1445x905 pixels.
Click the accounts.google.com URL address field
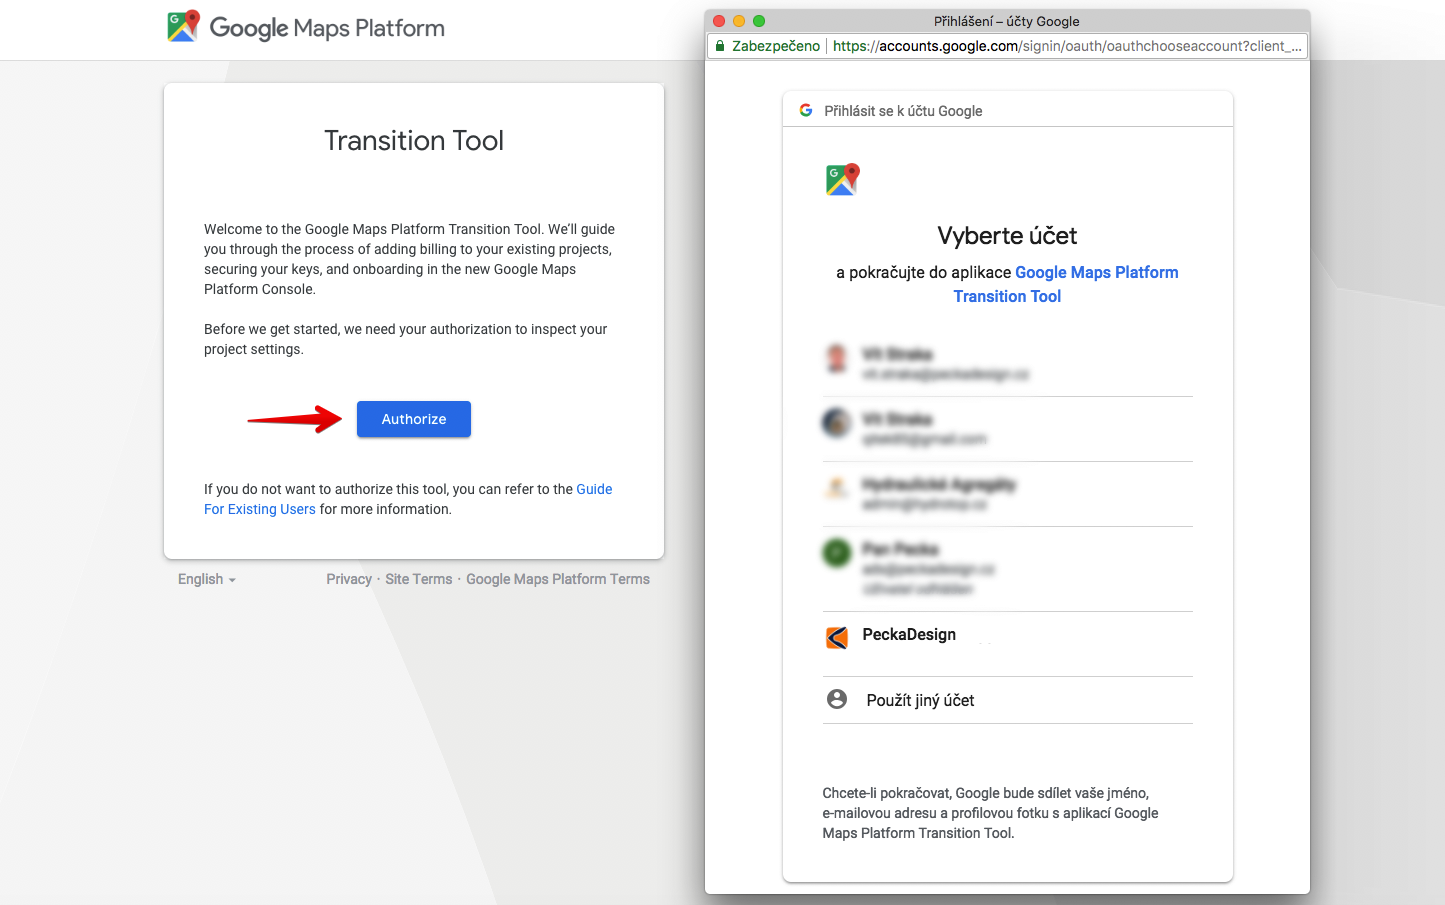pos(1066,46)
